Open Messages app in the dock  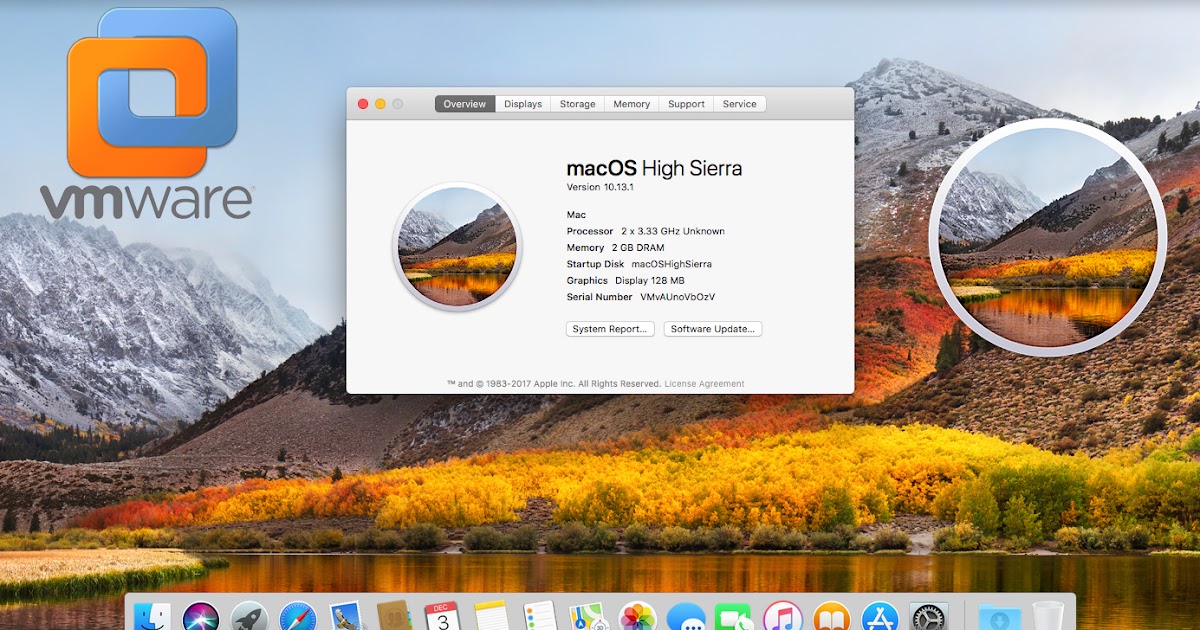686,617
